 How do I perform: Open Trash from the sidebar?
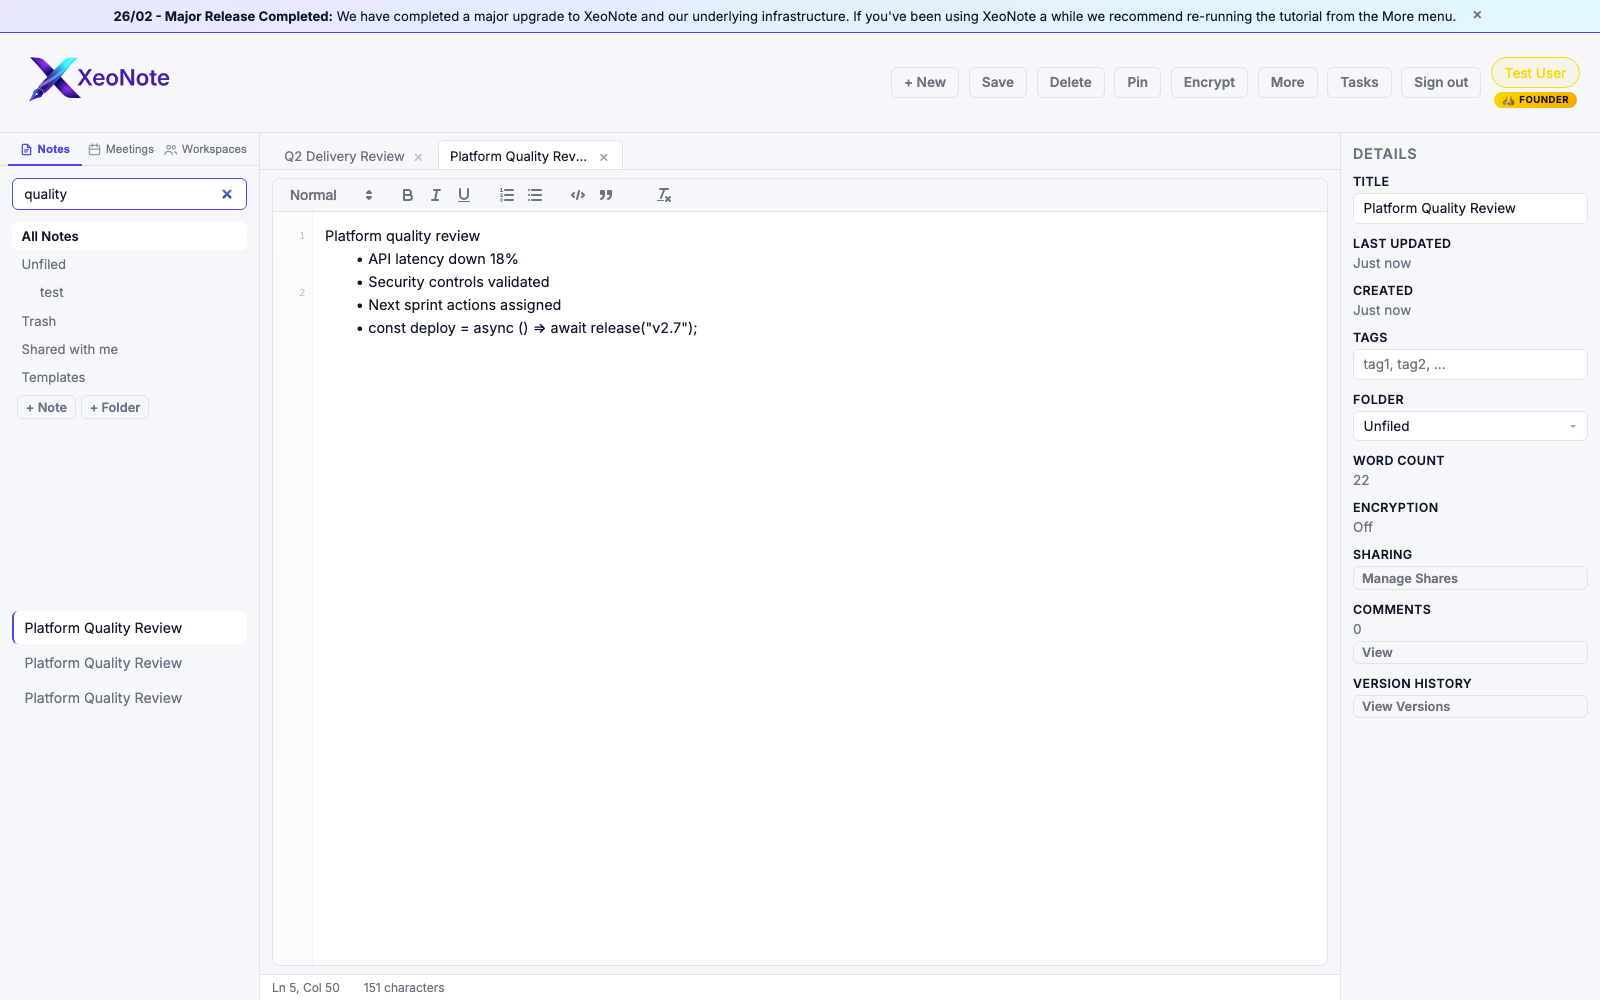pyautogui.click(x=39, y=321)
